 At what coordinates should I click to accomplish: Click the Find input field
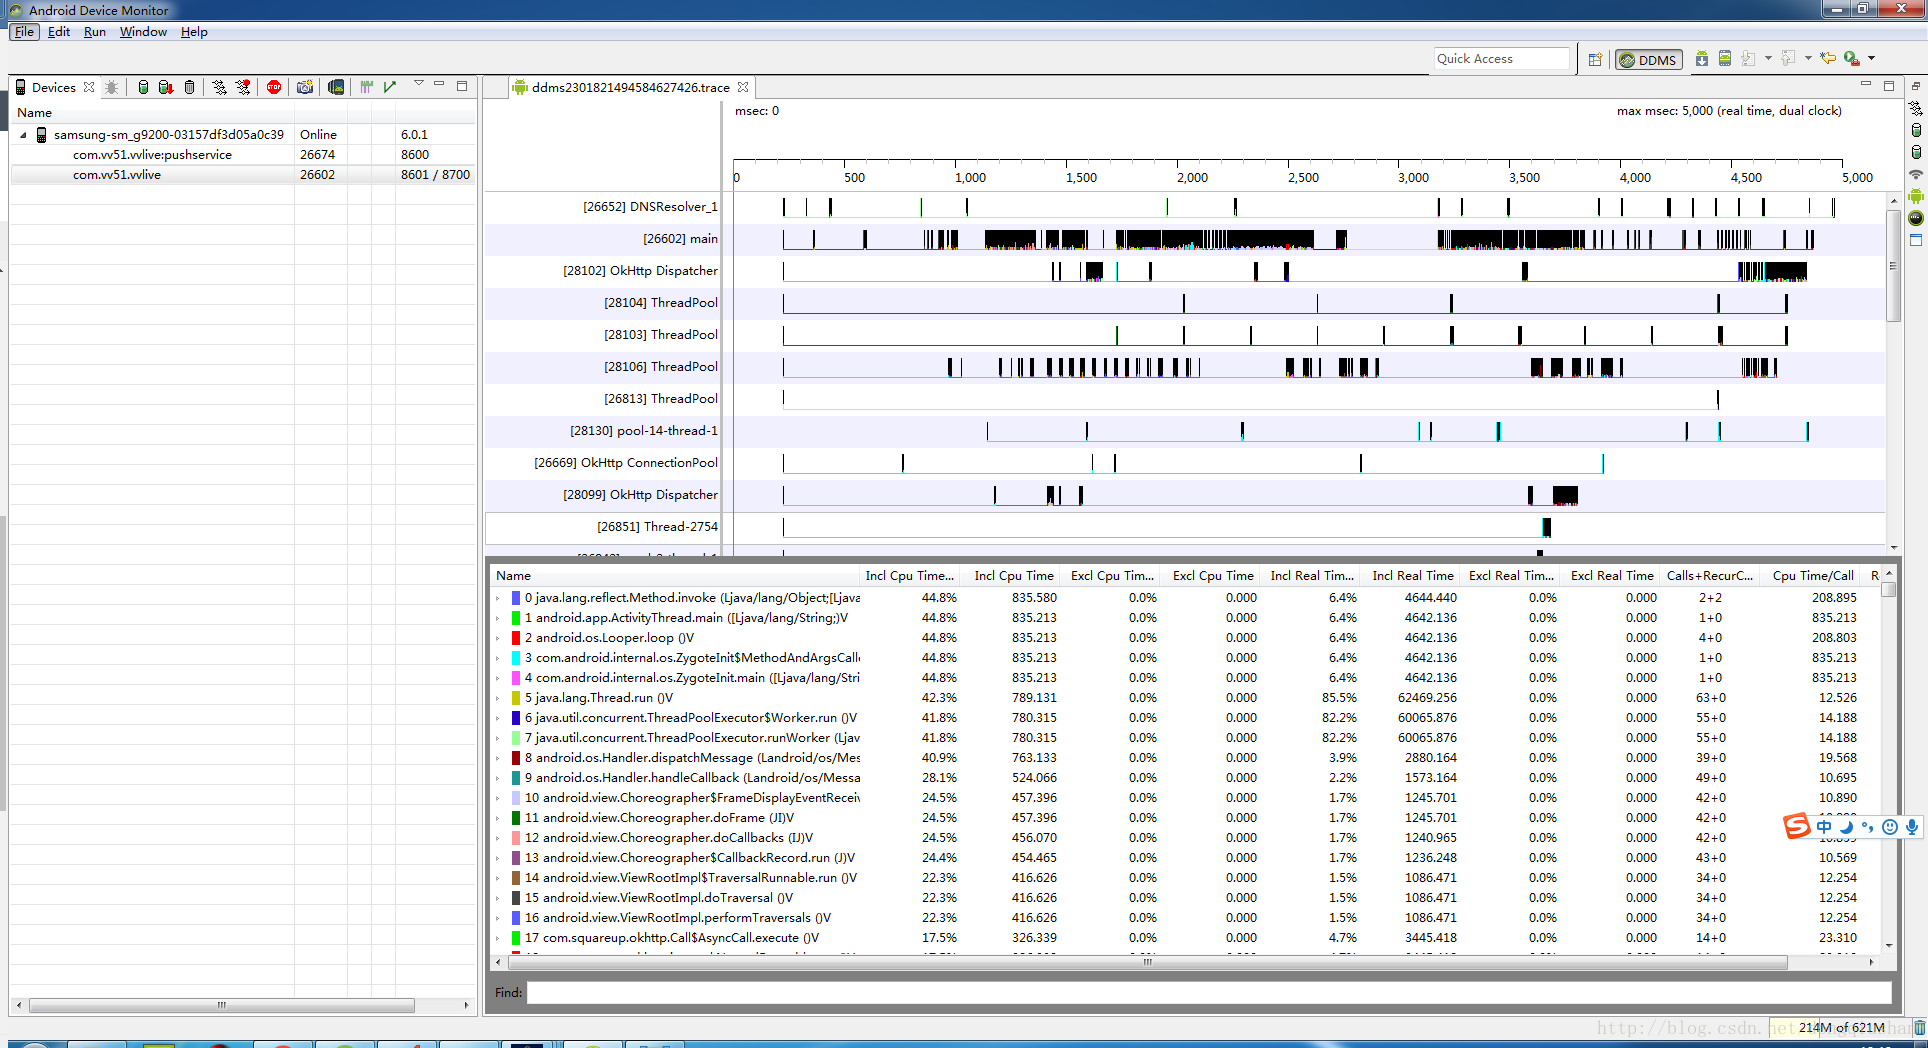1209,993
